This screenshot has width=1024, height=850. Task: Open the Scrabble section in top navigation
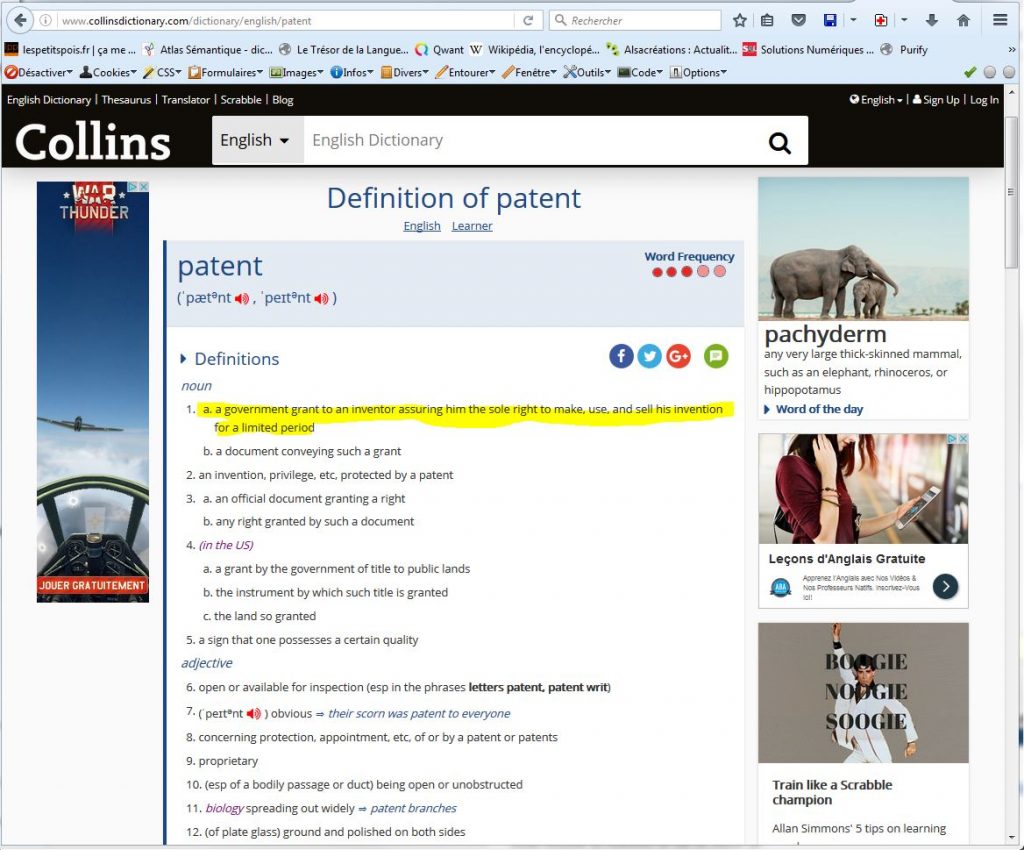point(241,100)
